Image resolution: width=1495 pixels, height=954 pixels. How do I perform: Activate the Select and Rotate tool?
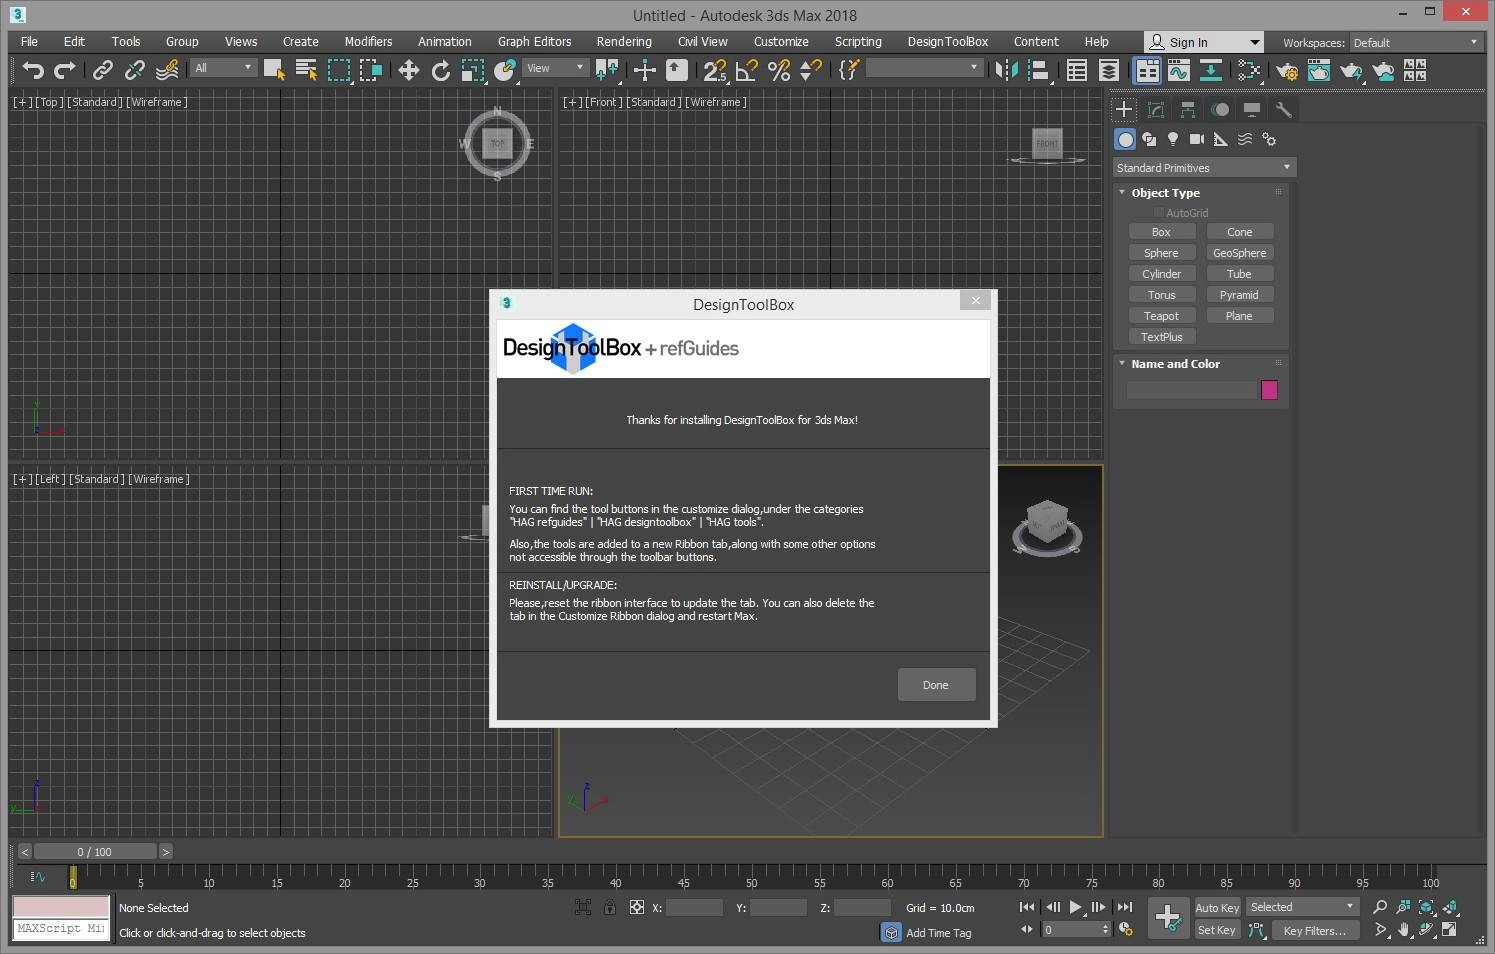pos(441,70)
